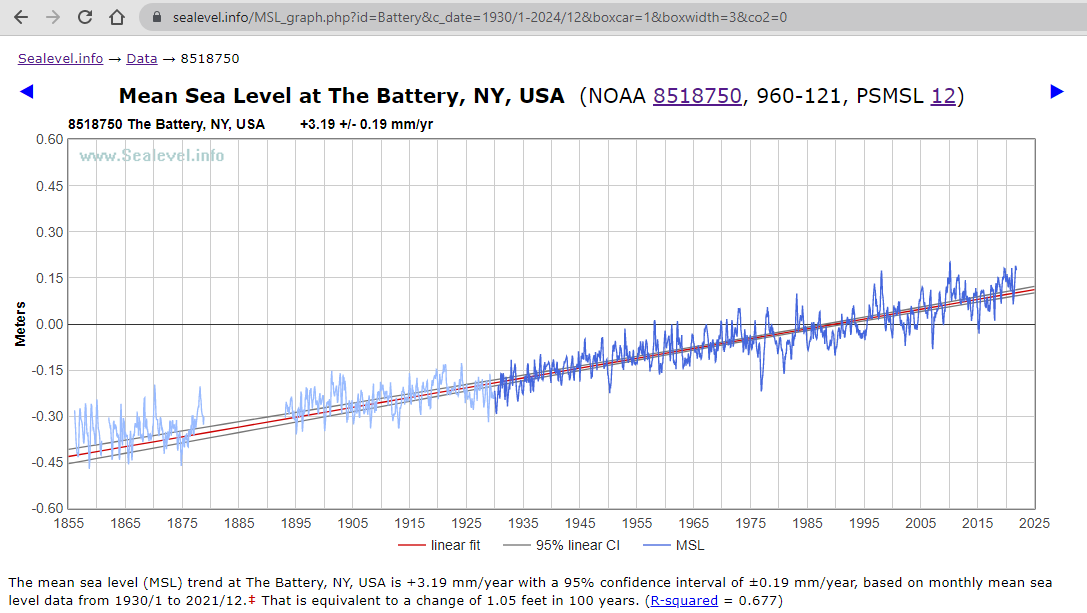Reload the current page
The image size is (1087, 613).
85,17
